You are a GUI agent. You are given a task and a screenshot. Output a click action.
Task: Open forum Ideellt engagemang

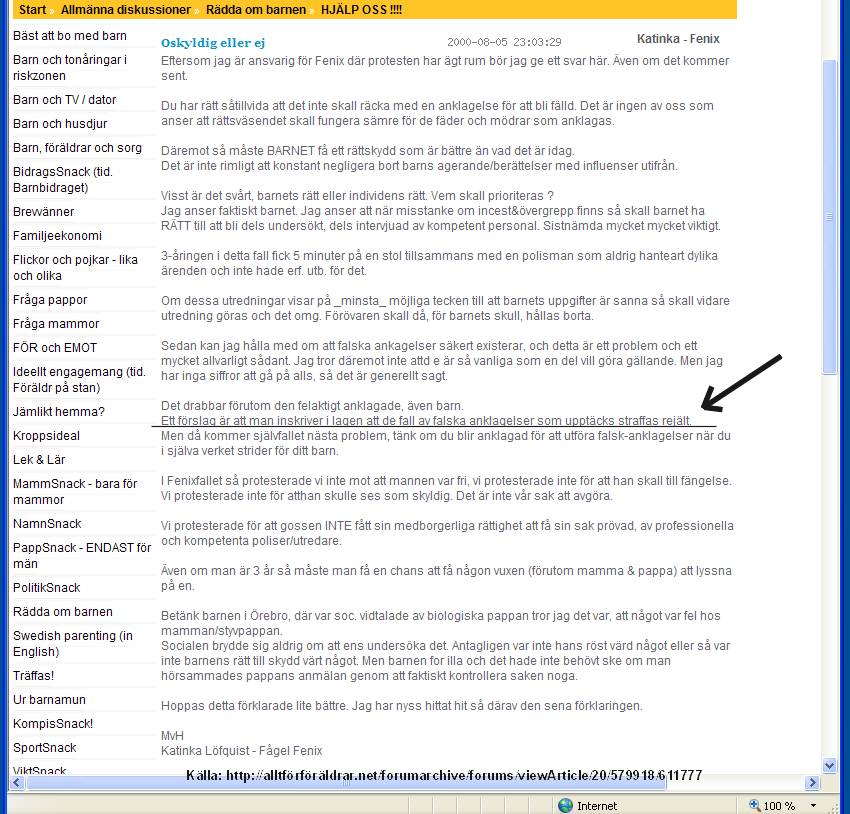click(80, 379)
